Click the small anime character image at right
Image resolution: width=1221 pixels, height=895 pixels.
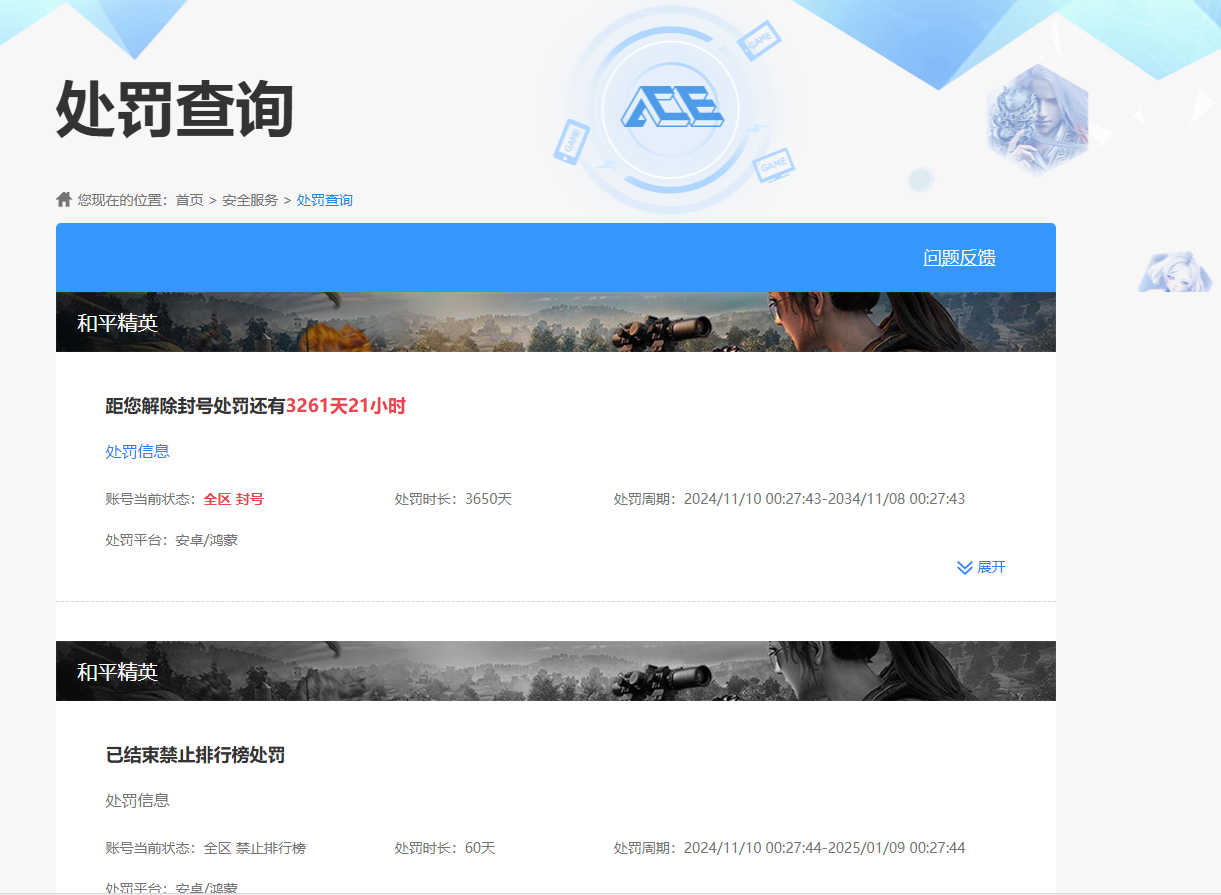pos(1175,272)
